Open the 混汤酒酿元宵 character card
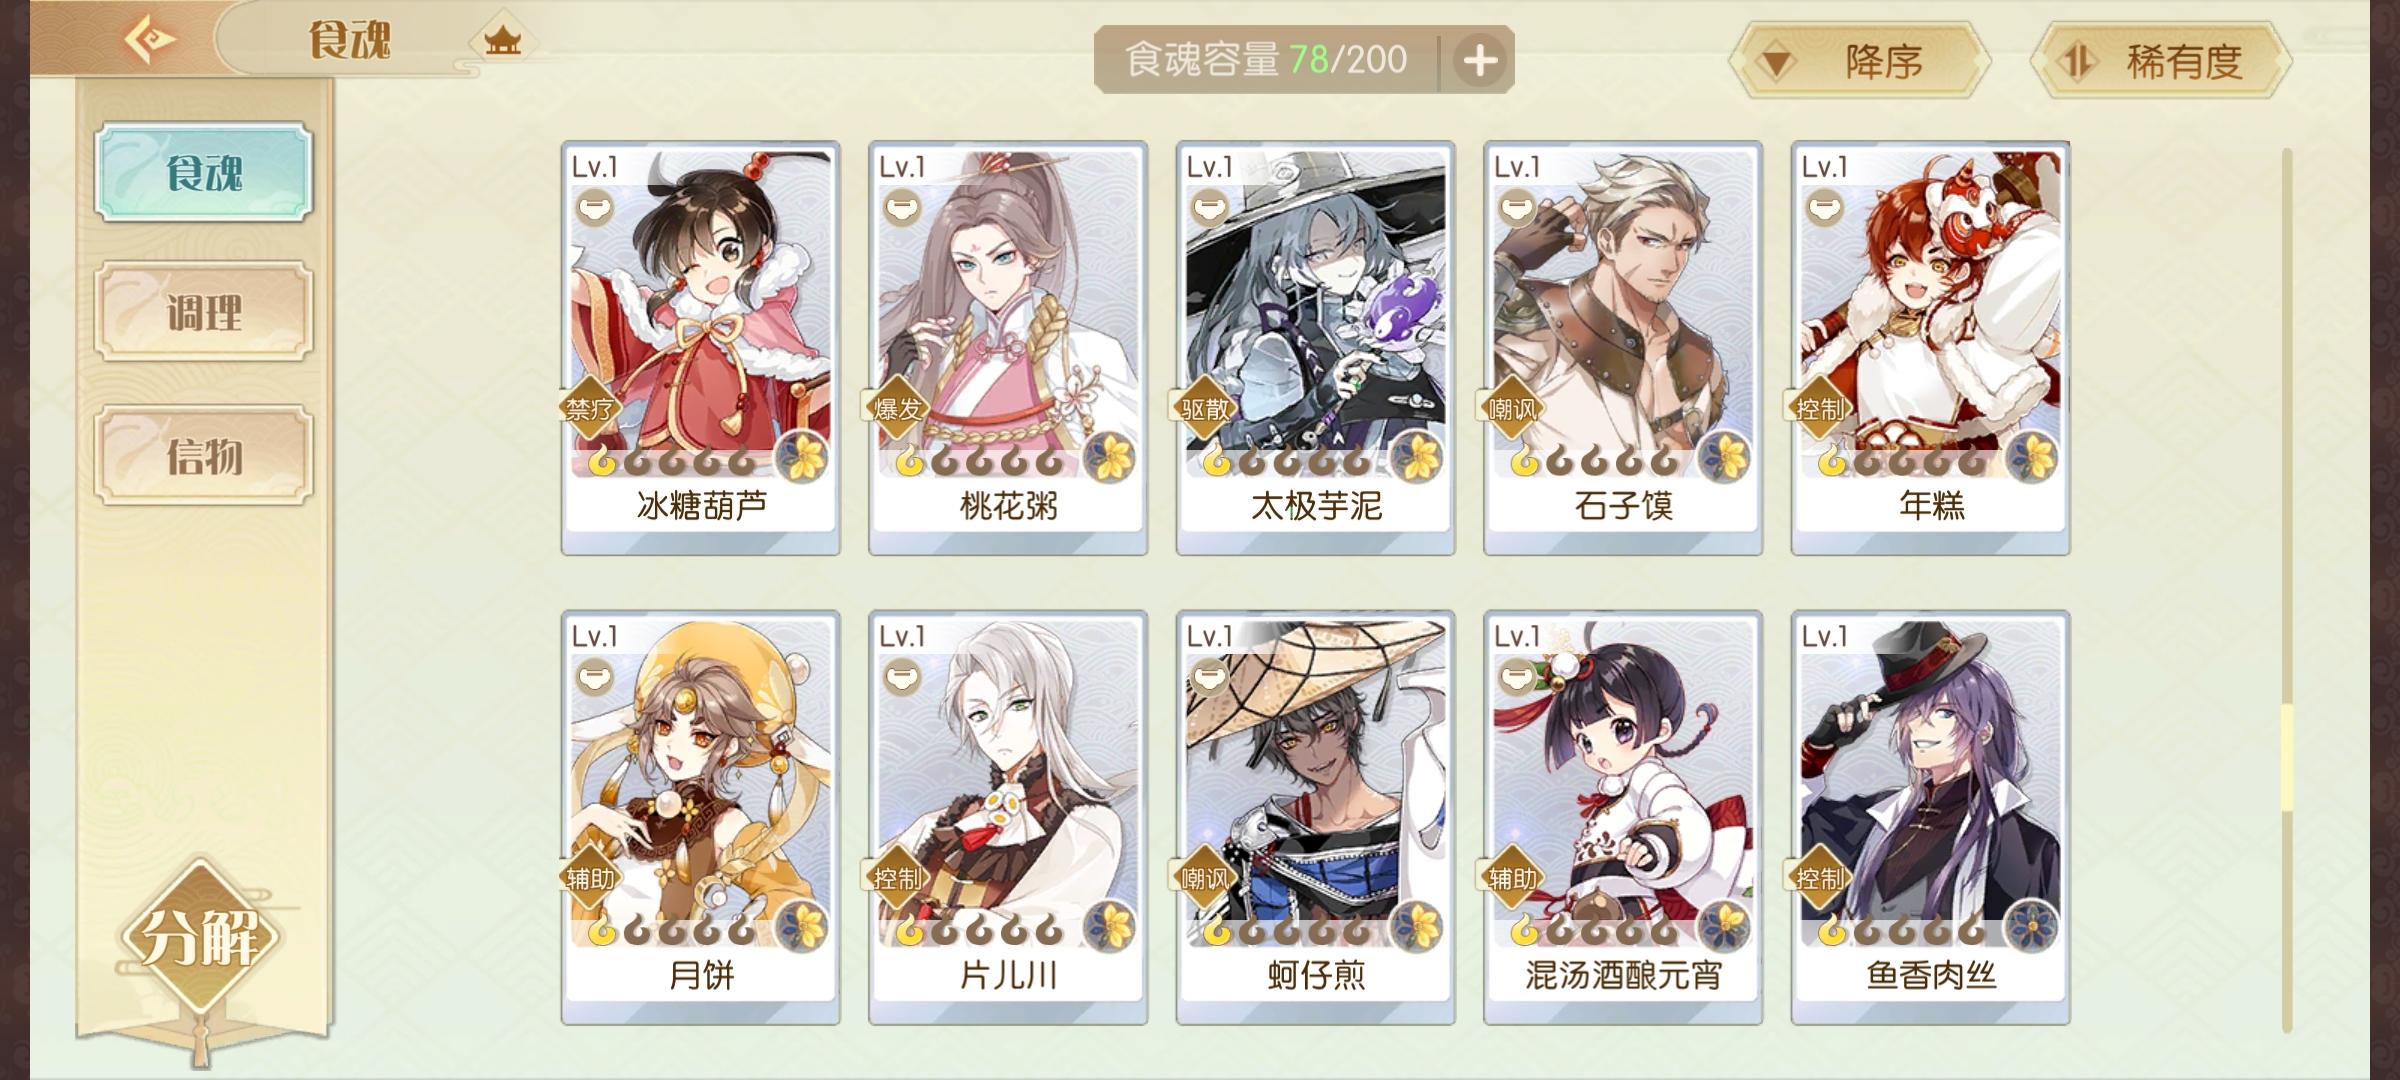Viewport: 2400px width, 1080px height. pos(1622,817)
